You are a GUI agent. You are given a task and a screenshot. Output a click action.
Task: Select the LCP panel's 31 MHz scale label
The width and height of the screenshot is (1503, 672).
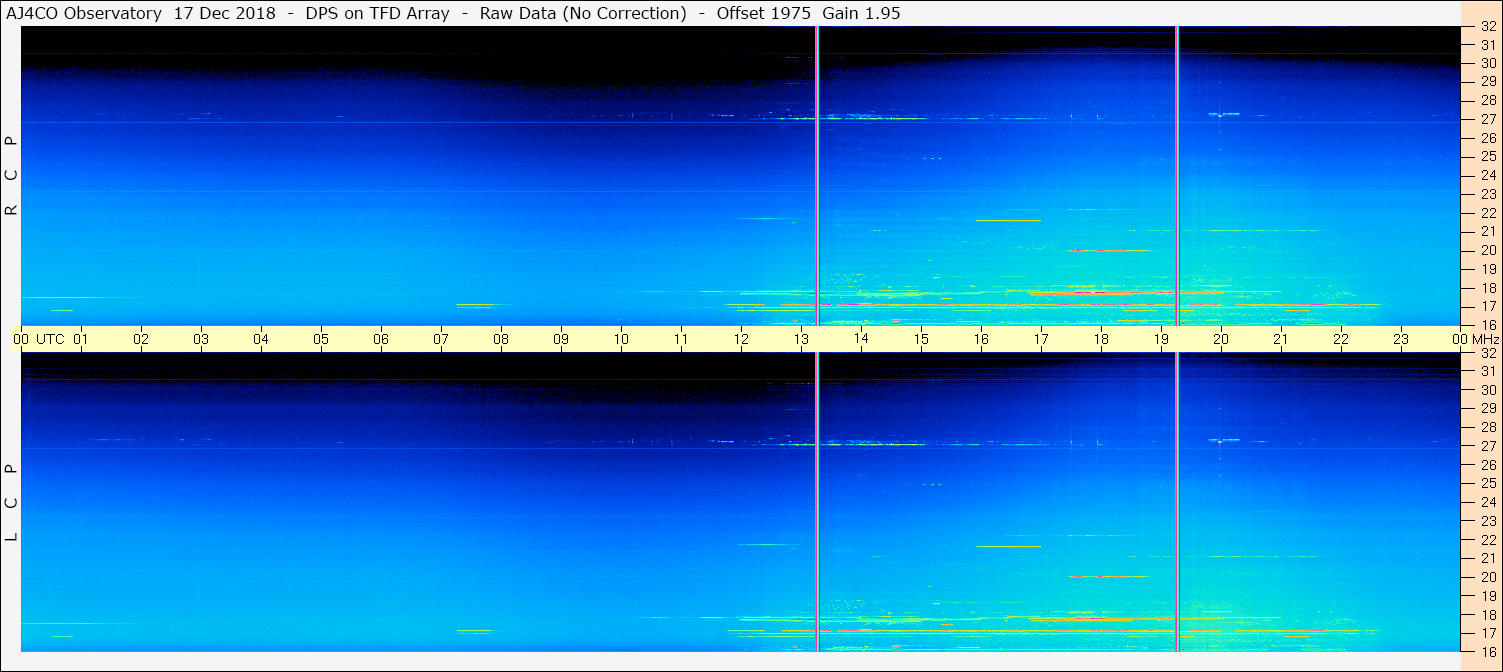coord(1488,371)
